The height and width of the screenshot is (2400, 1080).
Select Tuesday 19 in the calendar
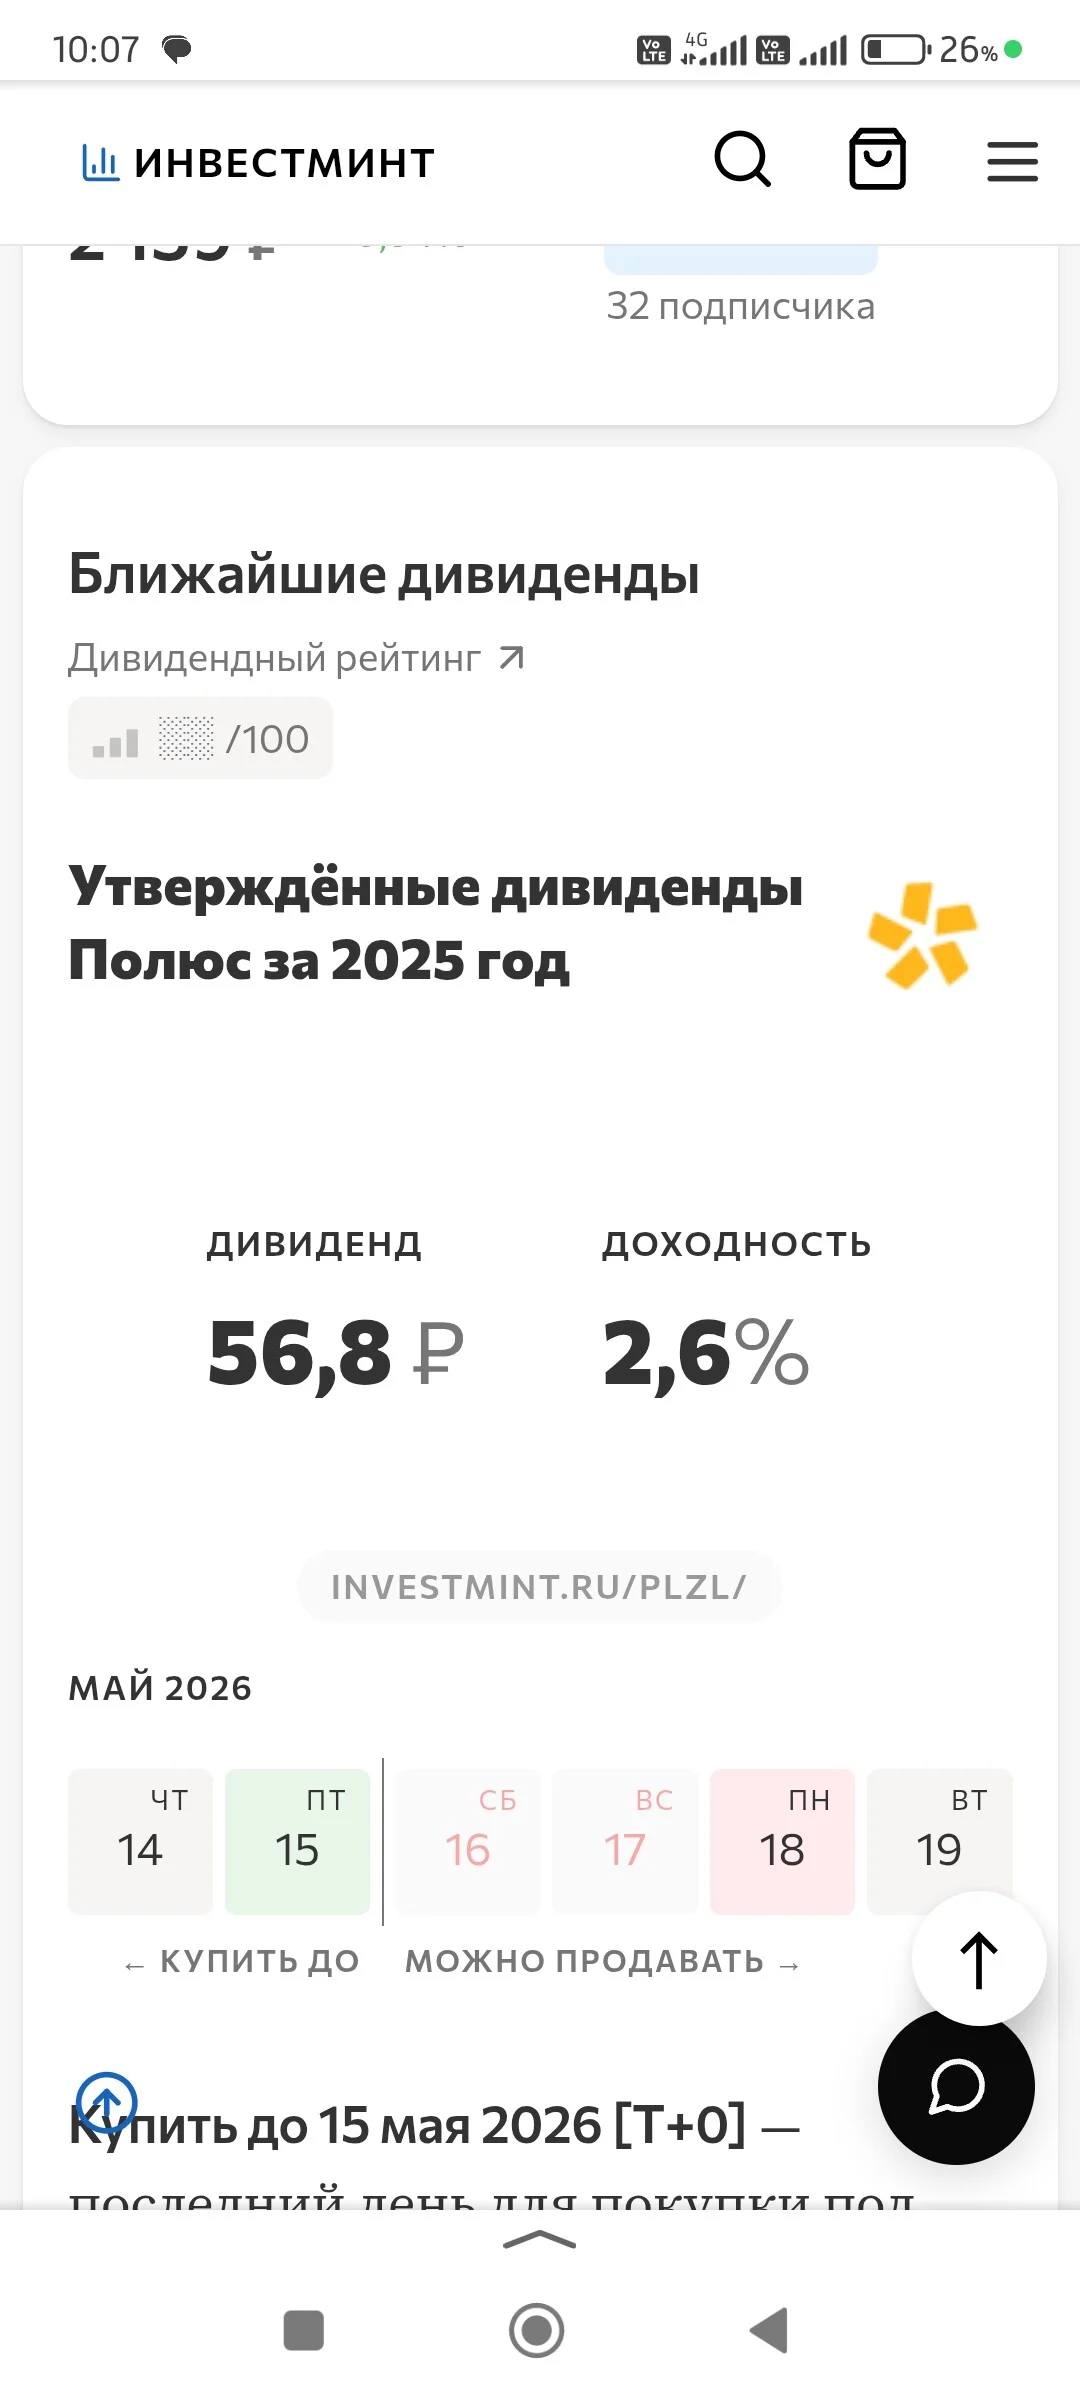point(939,1842)
